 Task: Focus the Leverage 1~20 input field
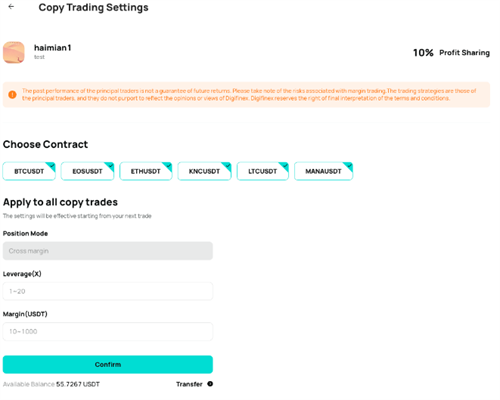pyautogui.click(x=108, y=291)
